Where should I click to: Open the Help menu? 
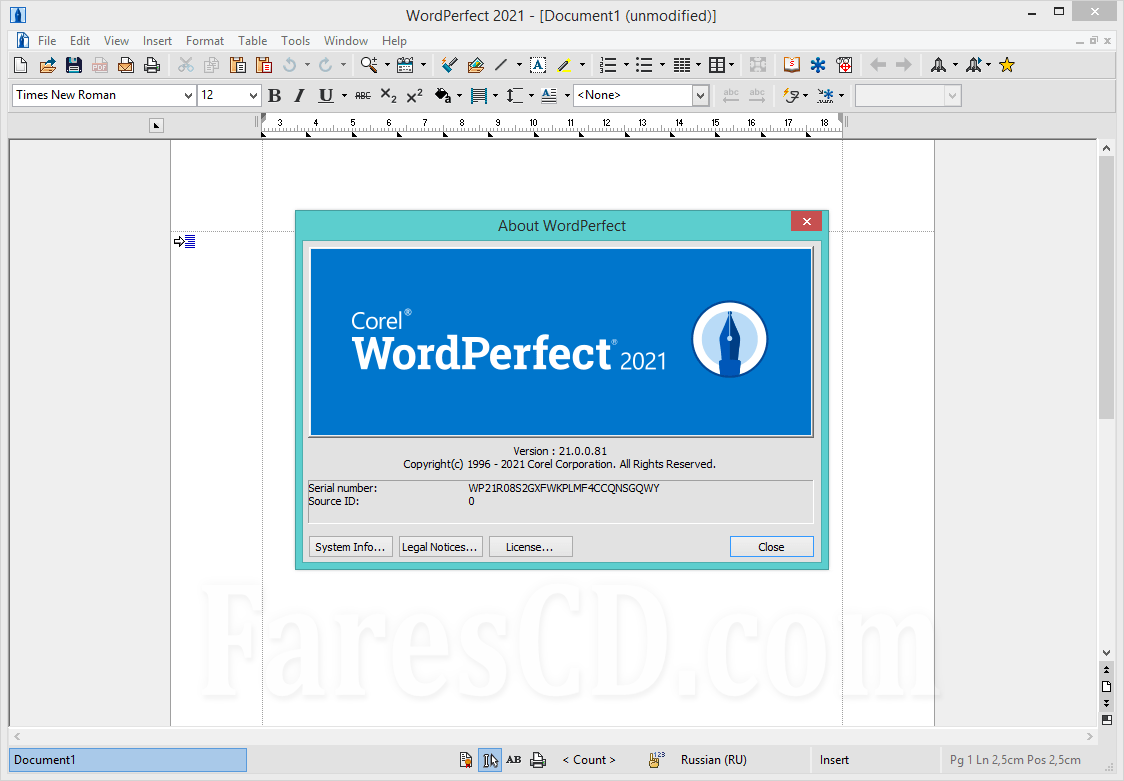pyautogui.click(x=394, y=41)
